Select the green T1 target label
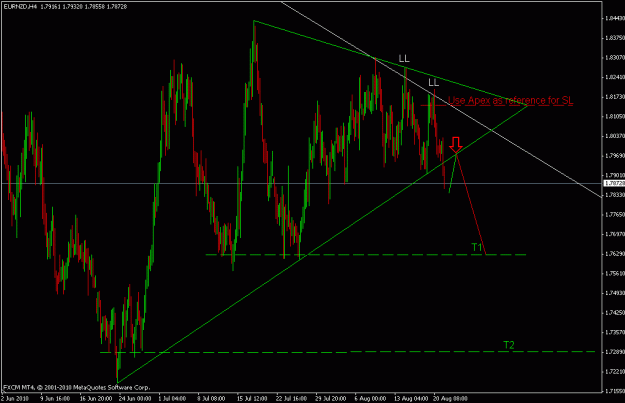This screenshot has height=403, width=625. (477, 247)
